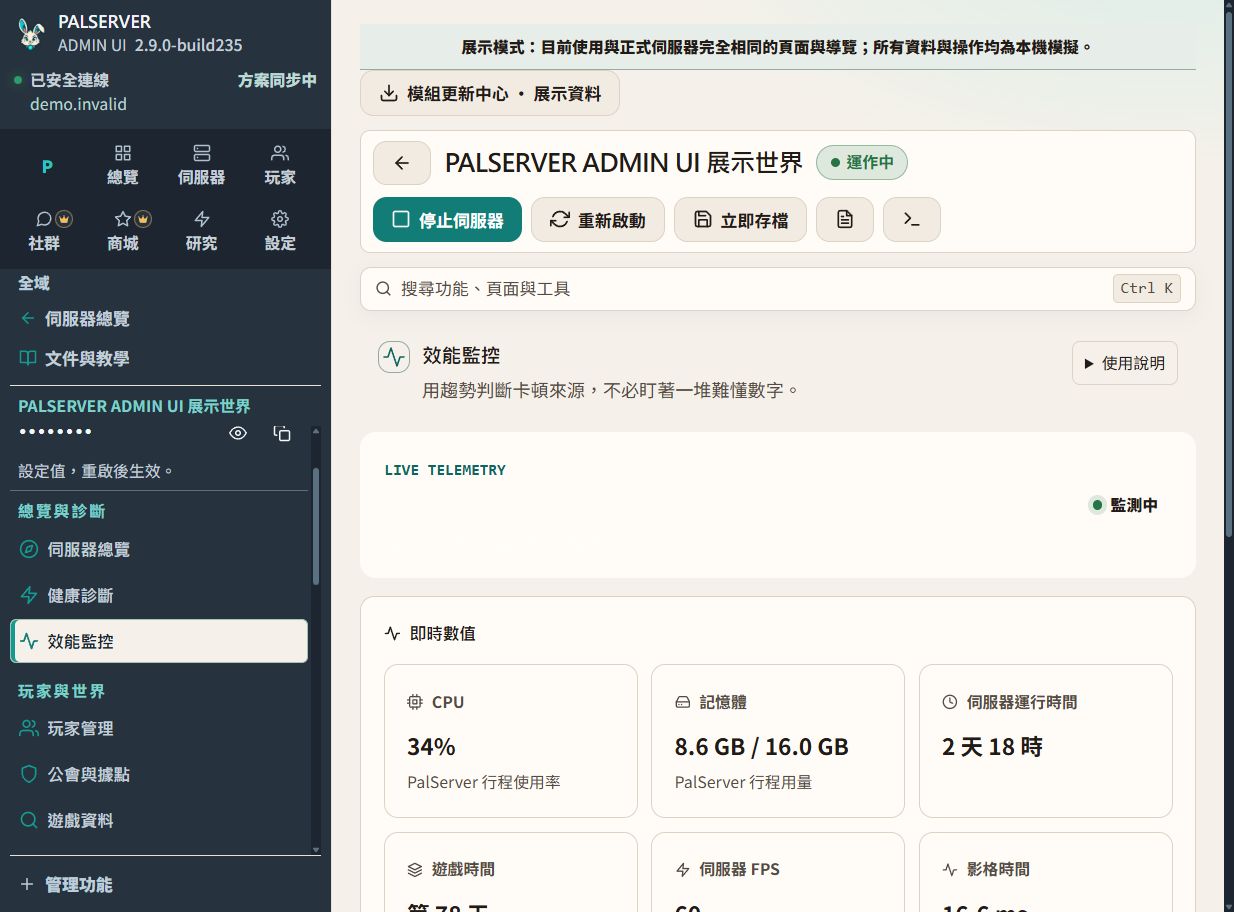Click the PalServer rabbit logo
Screen dimensions: 1234x912
tap(31, 33)
